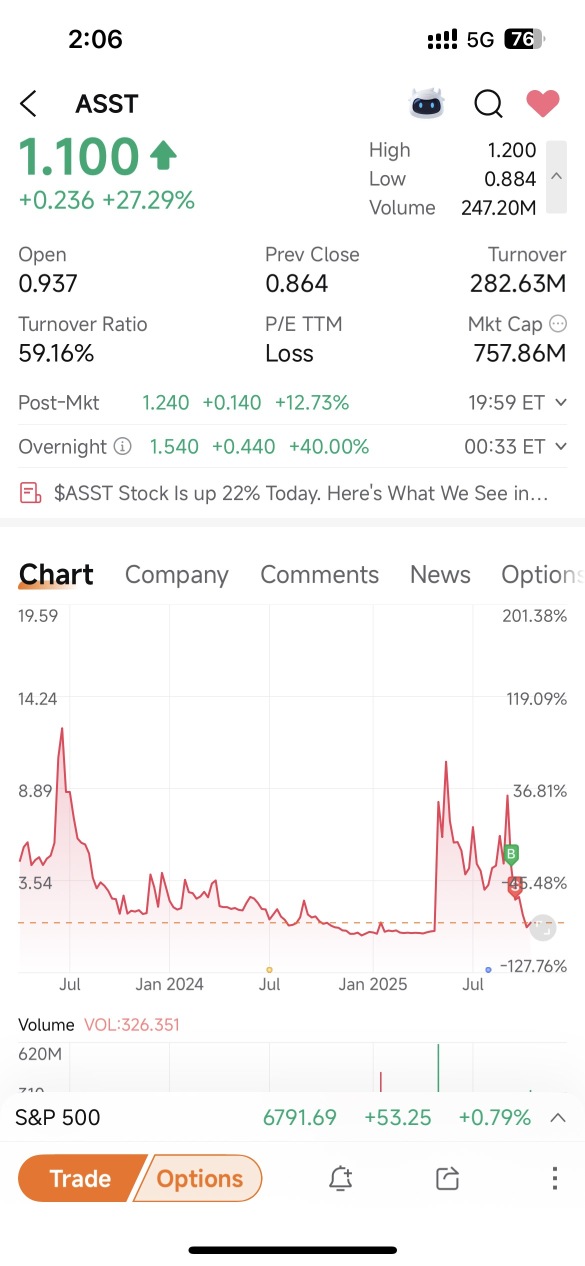Expand the S&P 500 index bar chevron

click(x=558, y=1118)
